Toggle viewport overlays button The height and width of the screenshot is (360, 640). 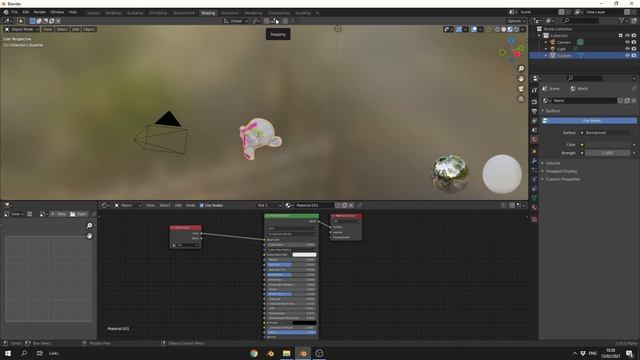click(474, 29)
